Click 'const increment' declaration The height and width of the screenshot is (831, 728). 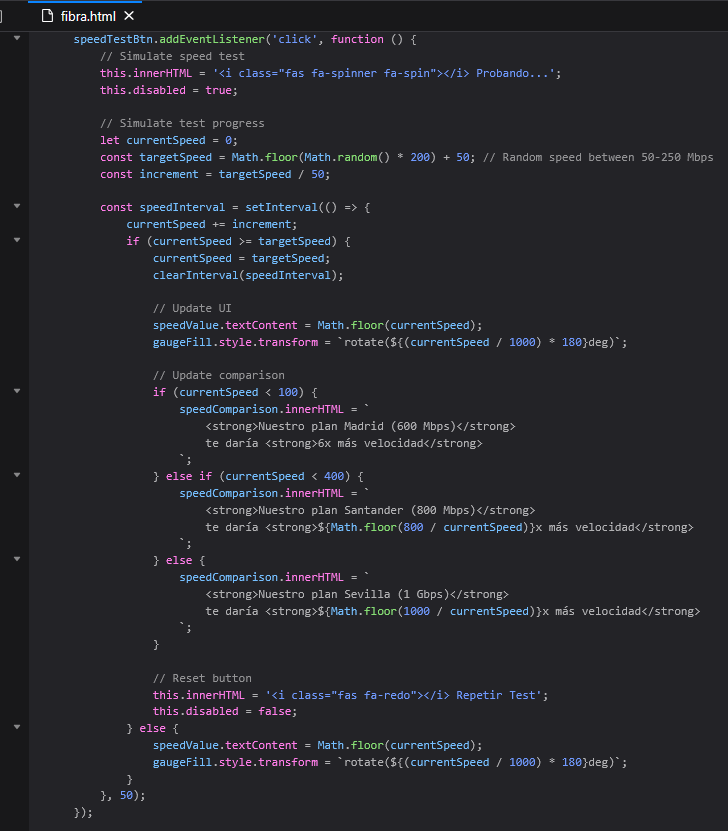click(x=149, y=174)
